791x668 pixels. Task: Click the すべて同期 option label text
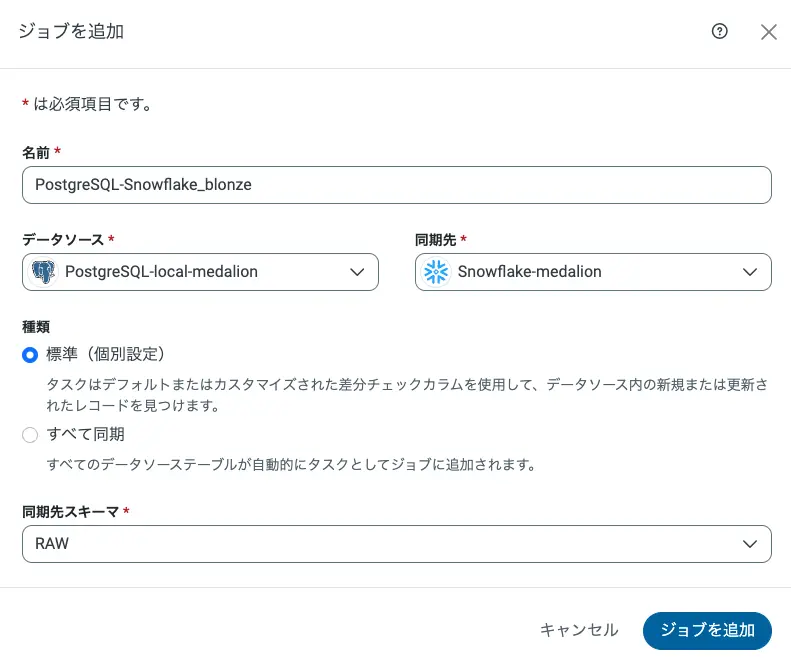click(x=85, y=434)
